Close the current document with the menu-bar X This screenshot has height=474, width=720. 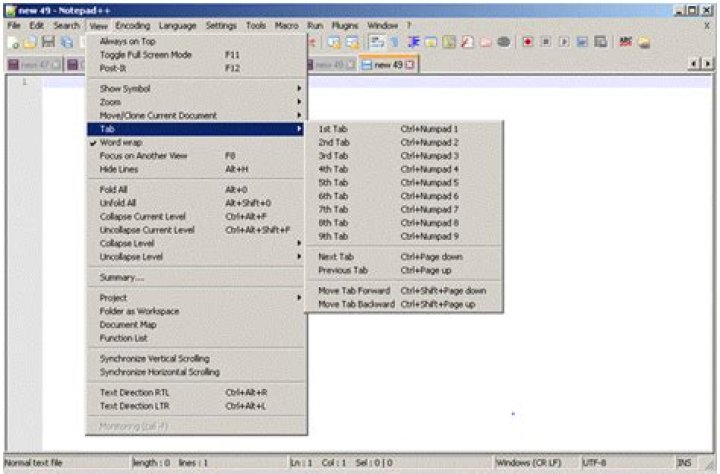[x=708, y=26]
